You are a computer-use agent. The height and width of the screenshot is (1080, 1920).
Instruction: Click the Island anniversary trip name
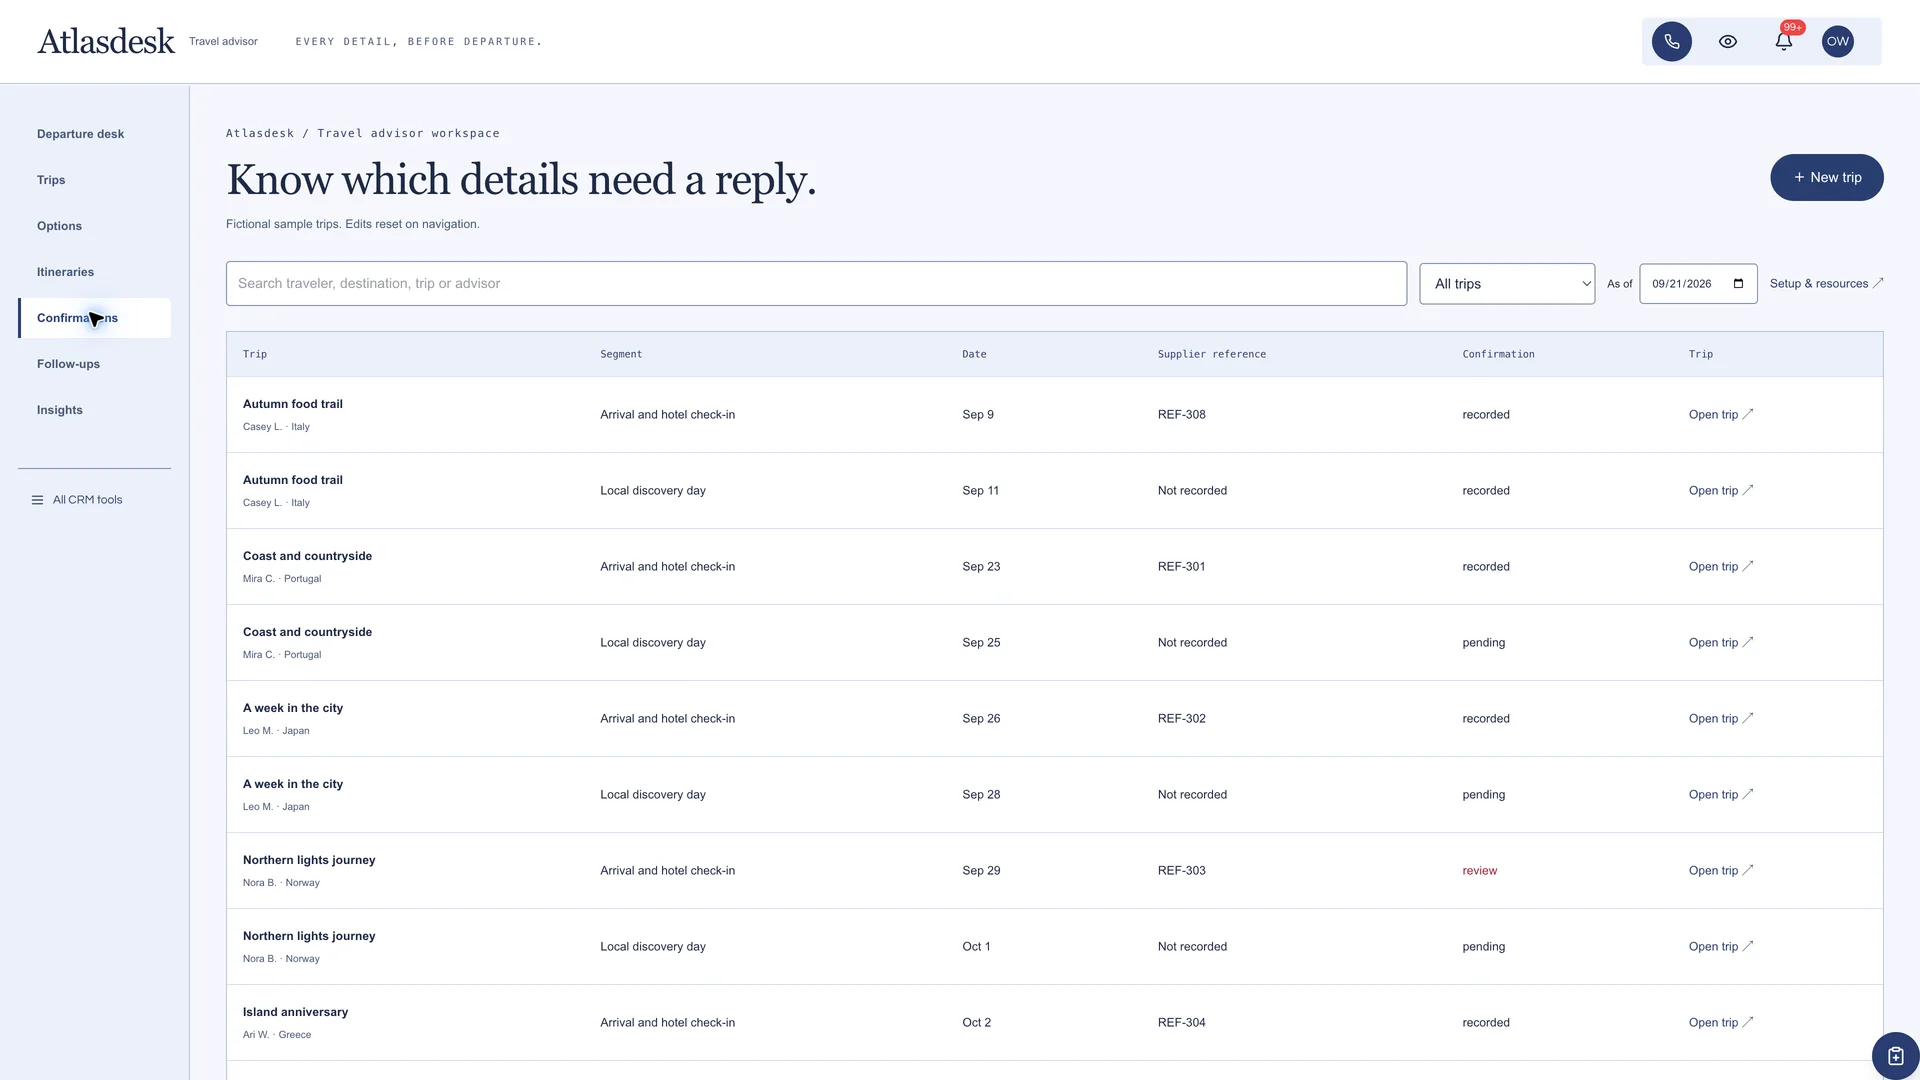tap(295, 1012)
